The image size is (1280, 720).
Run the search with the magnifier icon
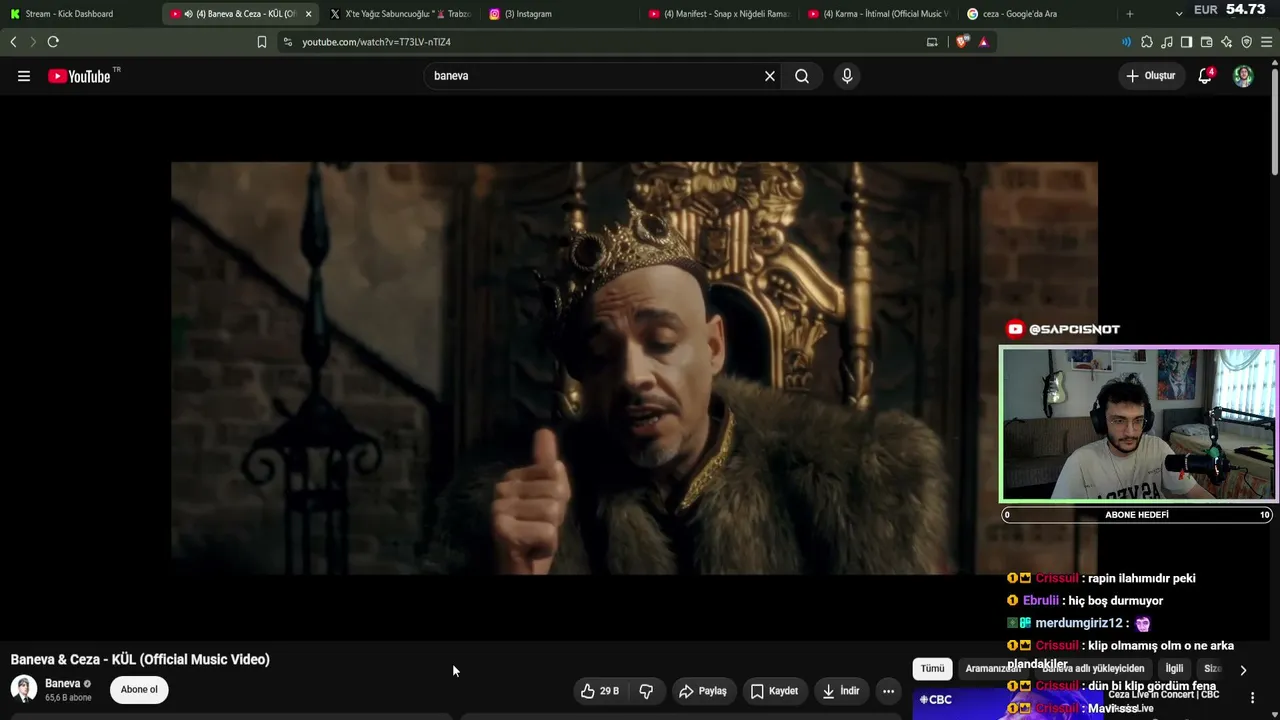802,76
